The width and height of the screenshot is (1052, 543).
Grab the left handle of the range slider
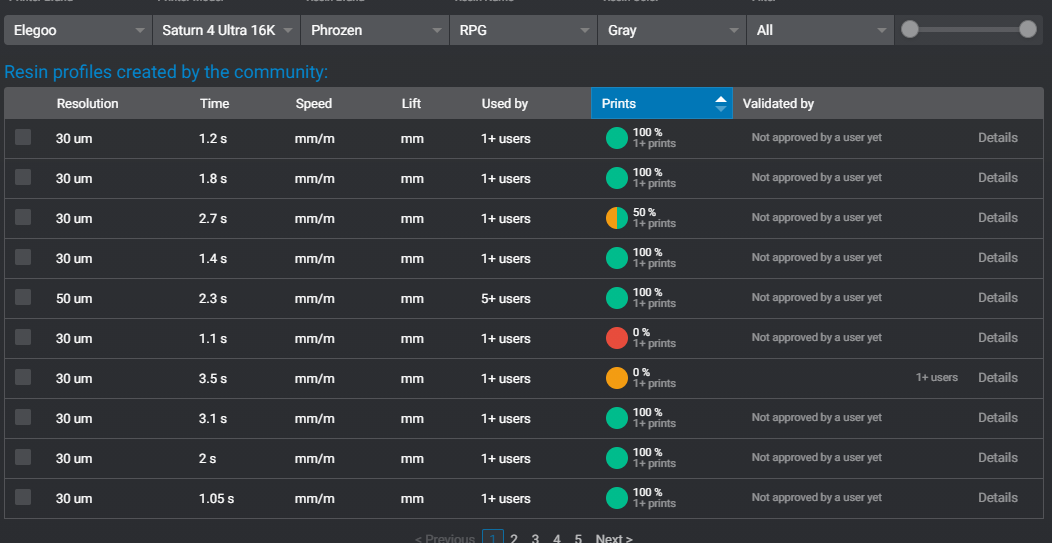point(910,30)
